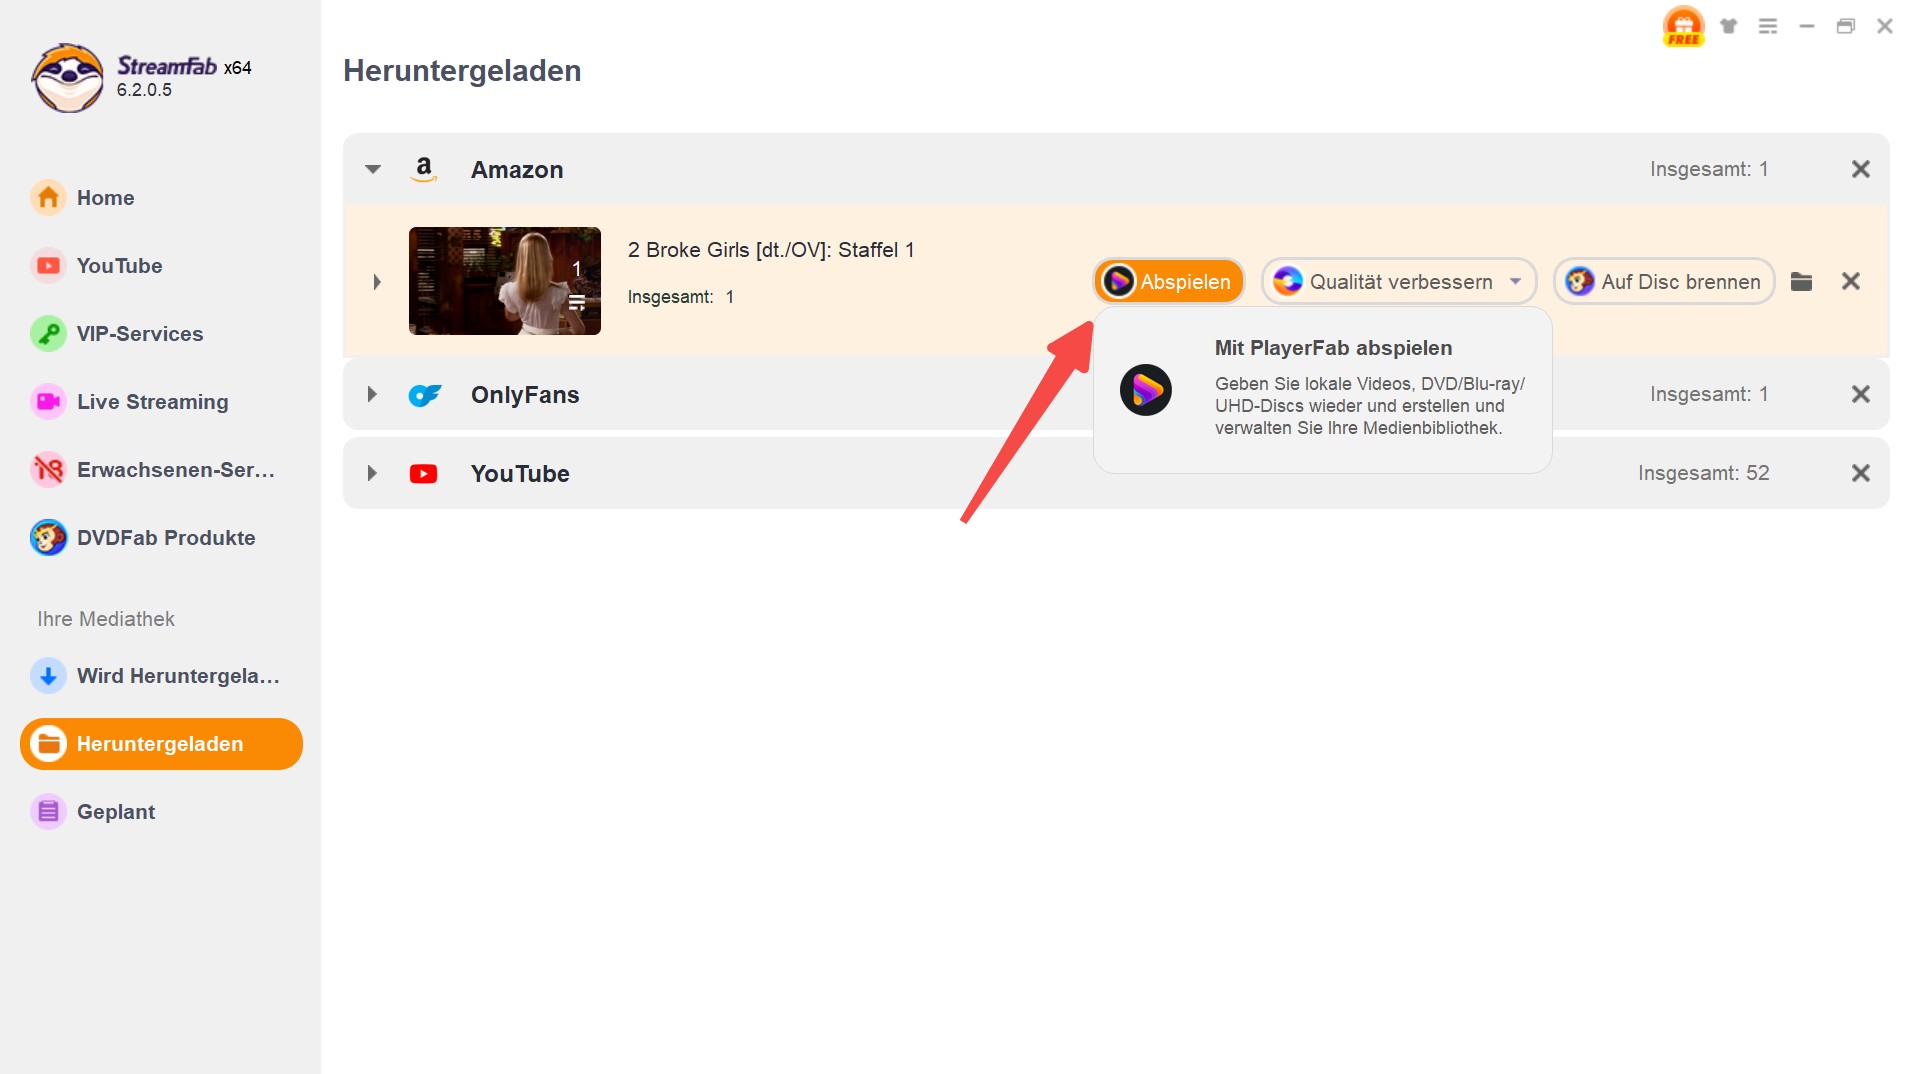Click the OnlyFans group title
1914x1074 pixels.
525,395
